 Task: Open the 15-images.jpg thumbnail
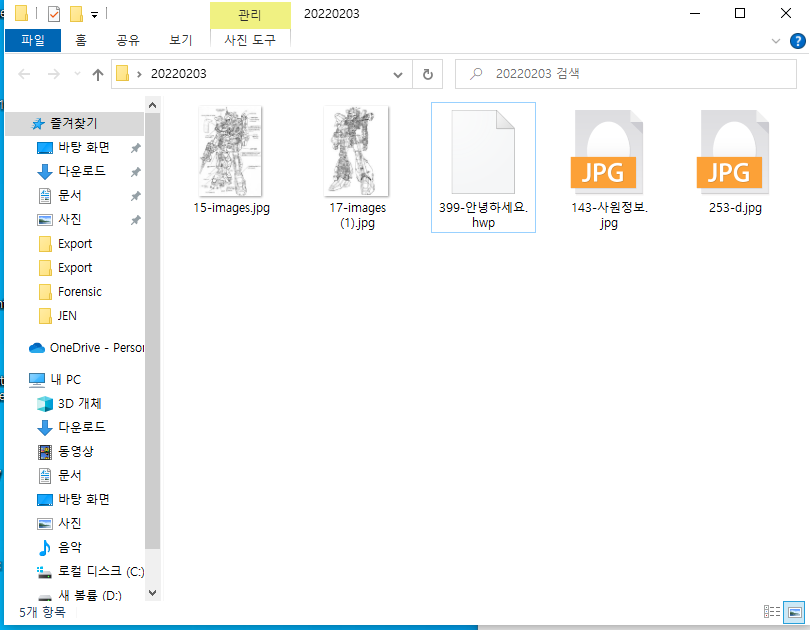230,151
